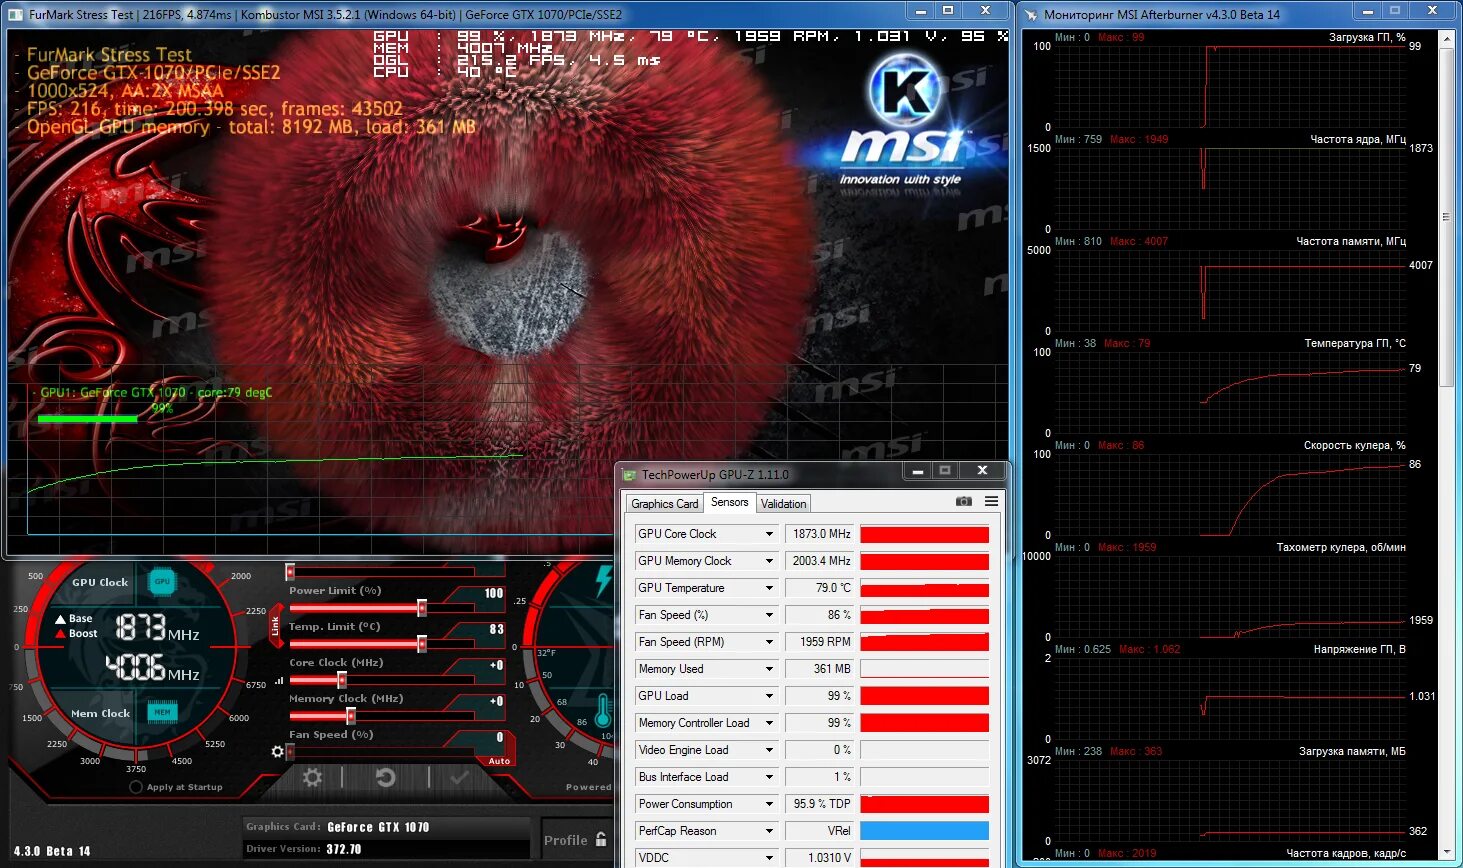Expand Memory Controller Load sensor dropdown
This screenshot has width=1463, height=868.
[769, 723]
